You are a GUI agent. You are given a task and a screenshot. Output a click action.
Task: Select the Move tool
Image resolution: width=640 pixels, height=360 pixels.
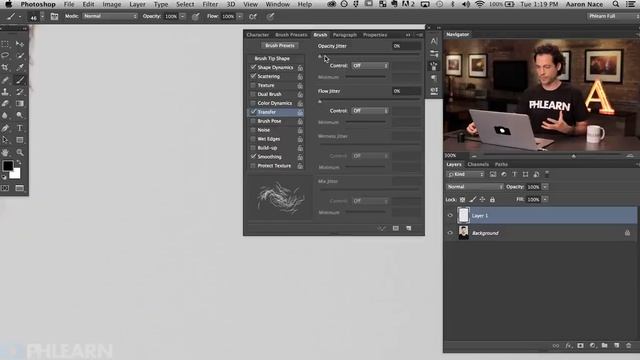pos(20,44)
